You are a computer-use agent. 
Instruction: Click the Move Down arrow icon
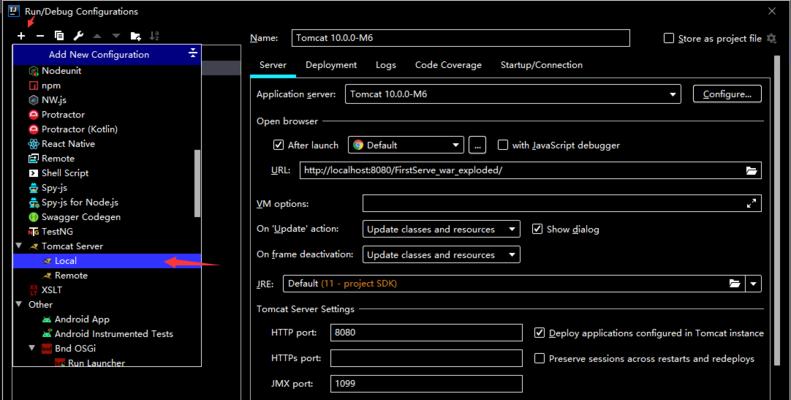coord(116,36)
